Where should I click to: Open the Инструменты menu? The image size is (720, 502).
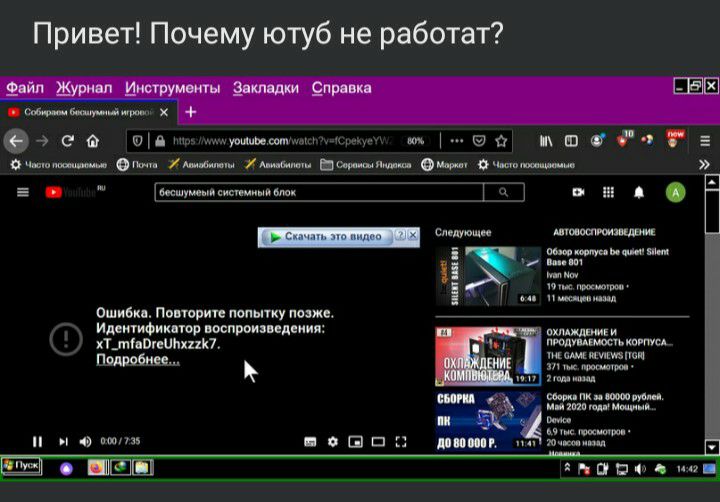coord(172,88)
